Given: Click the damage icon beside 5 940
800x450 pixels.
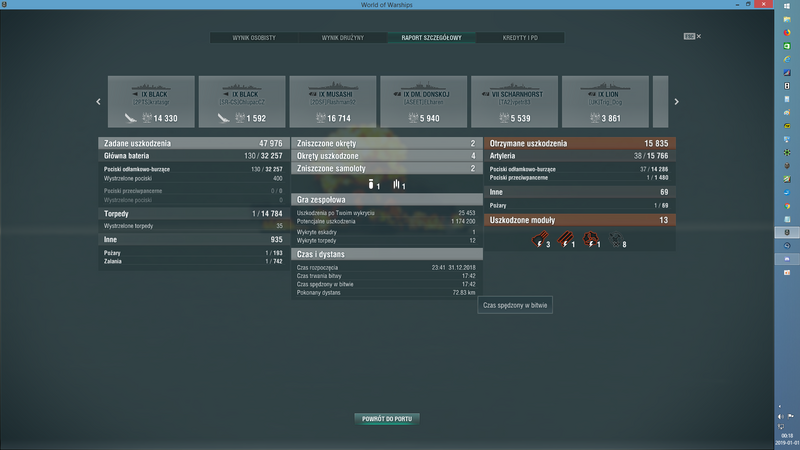Looking at the screenshot, I should pos(413,118).
